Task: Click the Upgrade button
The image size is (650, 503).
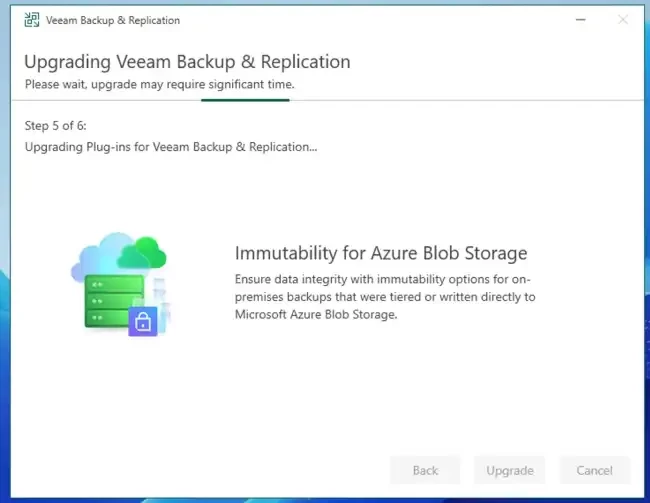Action: [509, 470]
